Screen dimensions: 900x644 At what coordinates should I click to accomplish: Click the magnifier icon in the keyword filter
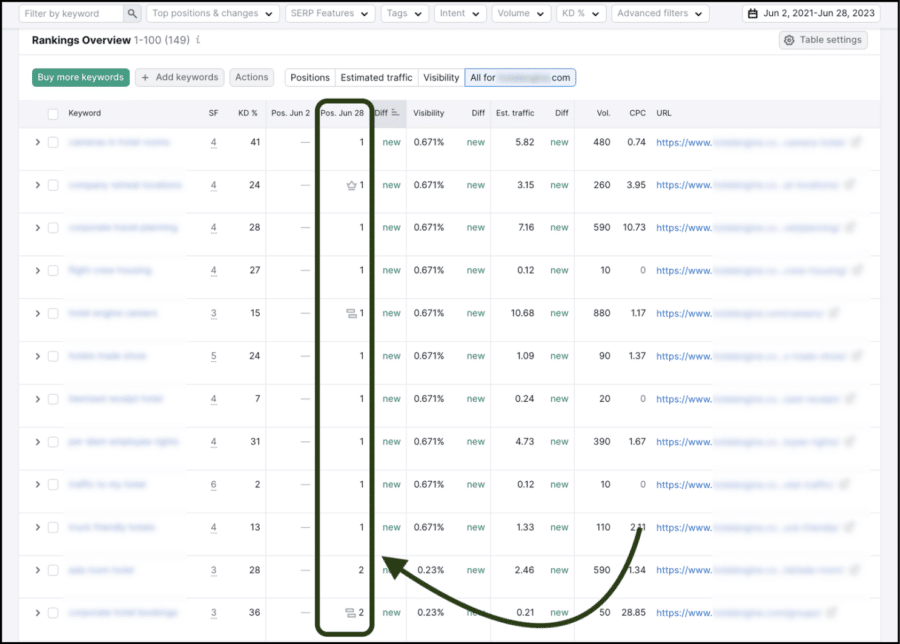(133, 14)
